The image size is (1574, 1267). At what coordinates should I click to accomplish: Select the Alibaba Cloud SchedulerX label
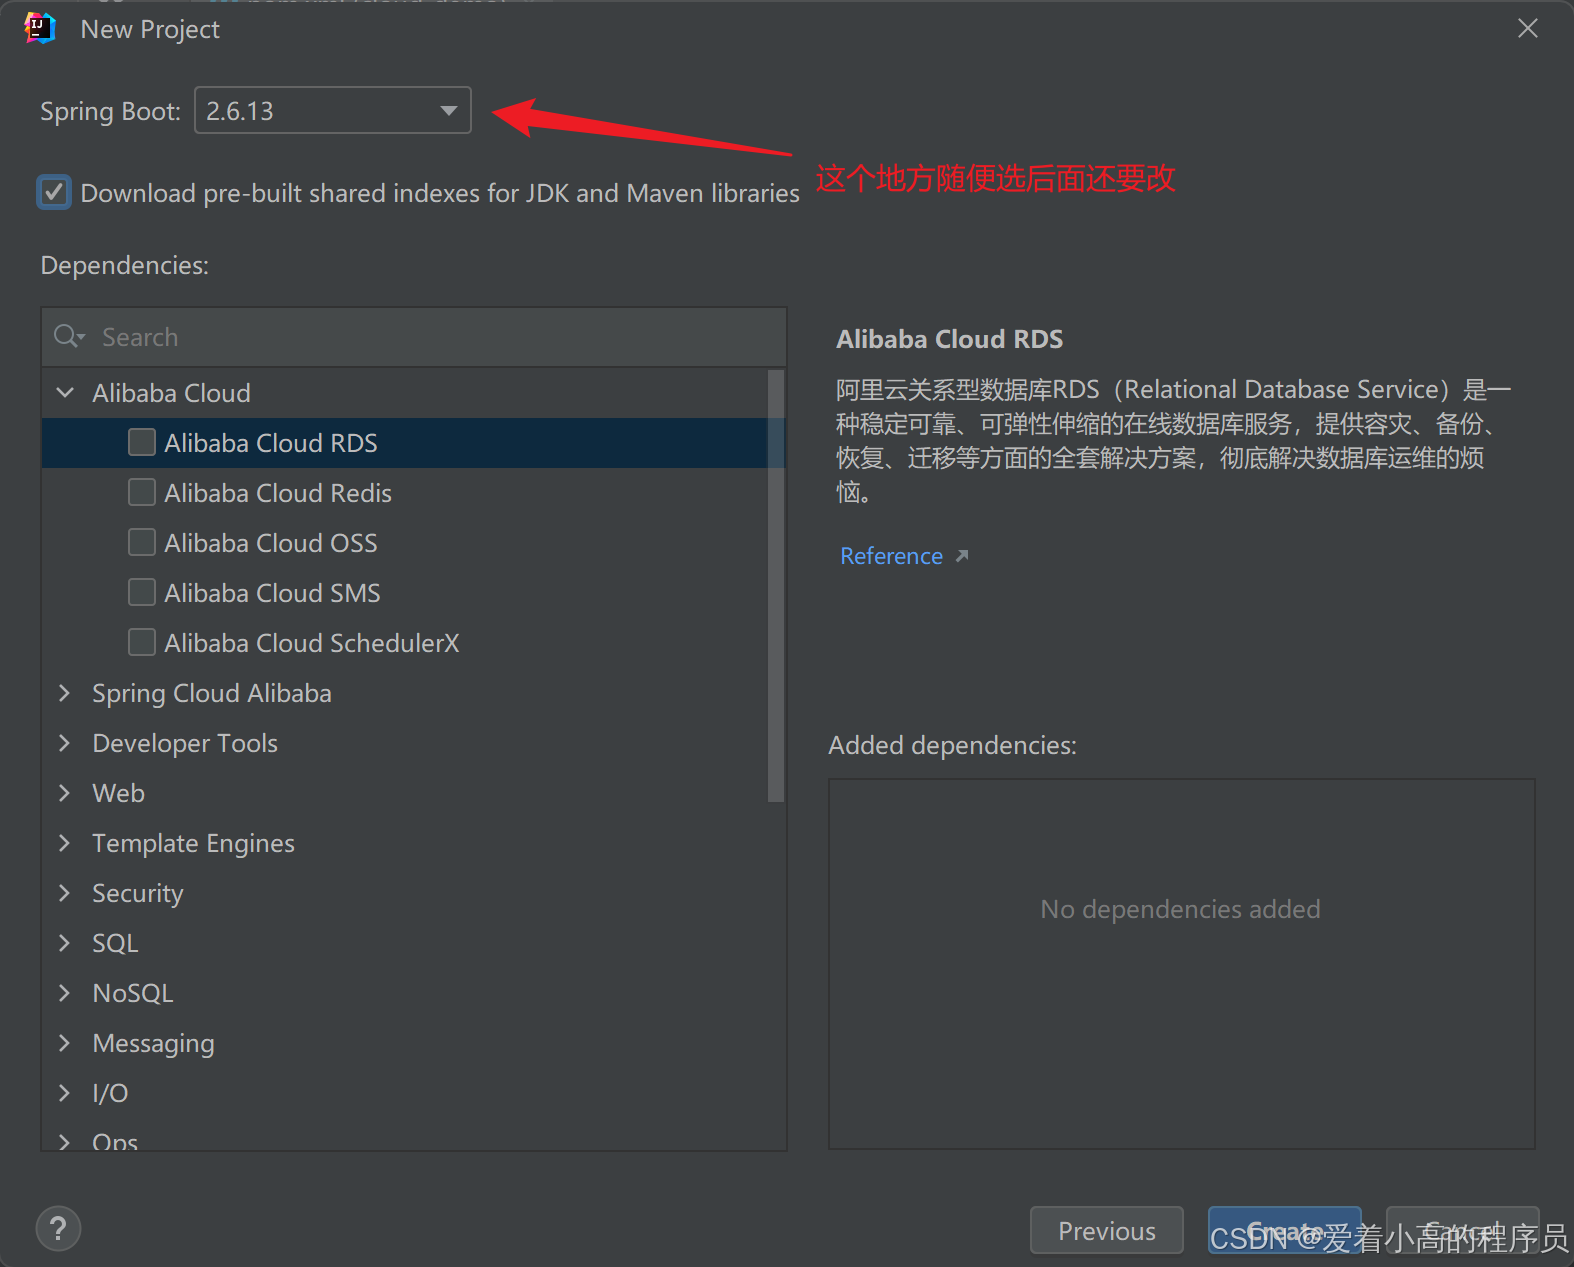312,643
